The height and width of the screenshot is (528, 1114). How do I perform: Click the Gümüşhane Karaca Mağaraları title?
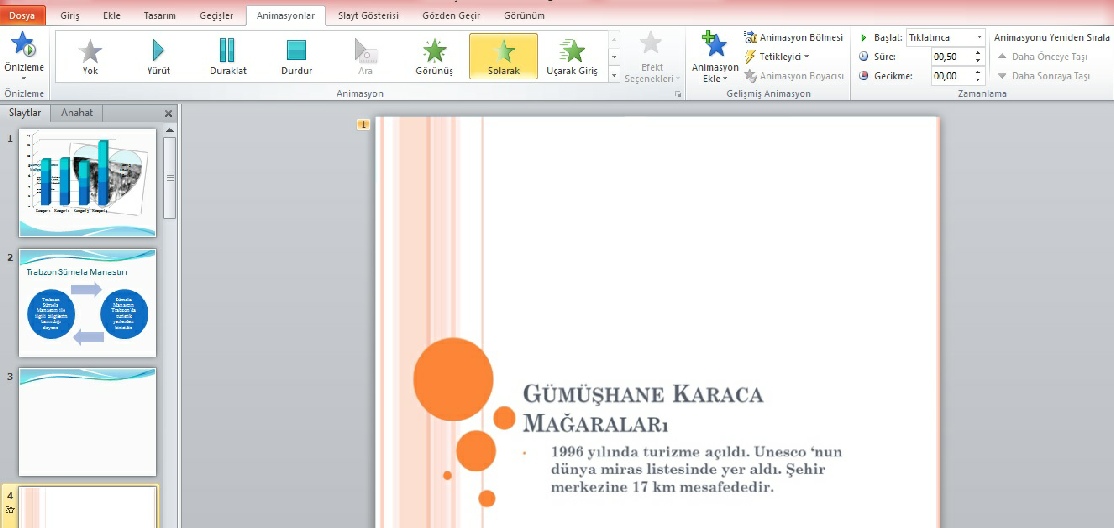[x=643, y=408]
